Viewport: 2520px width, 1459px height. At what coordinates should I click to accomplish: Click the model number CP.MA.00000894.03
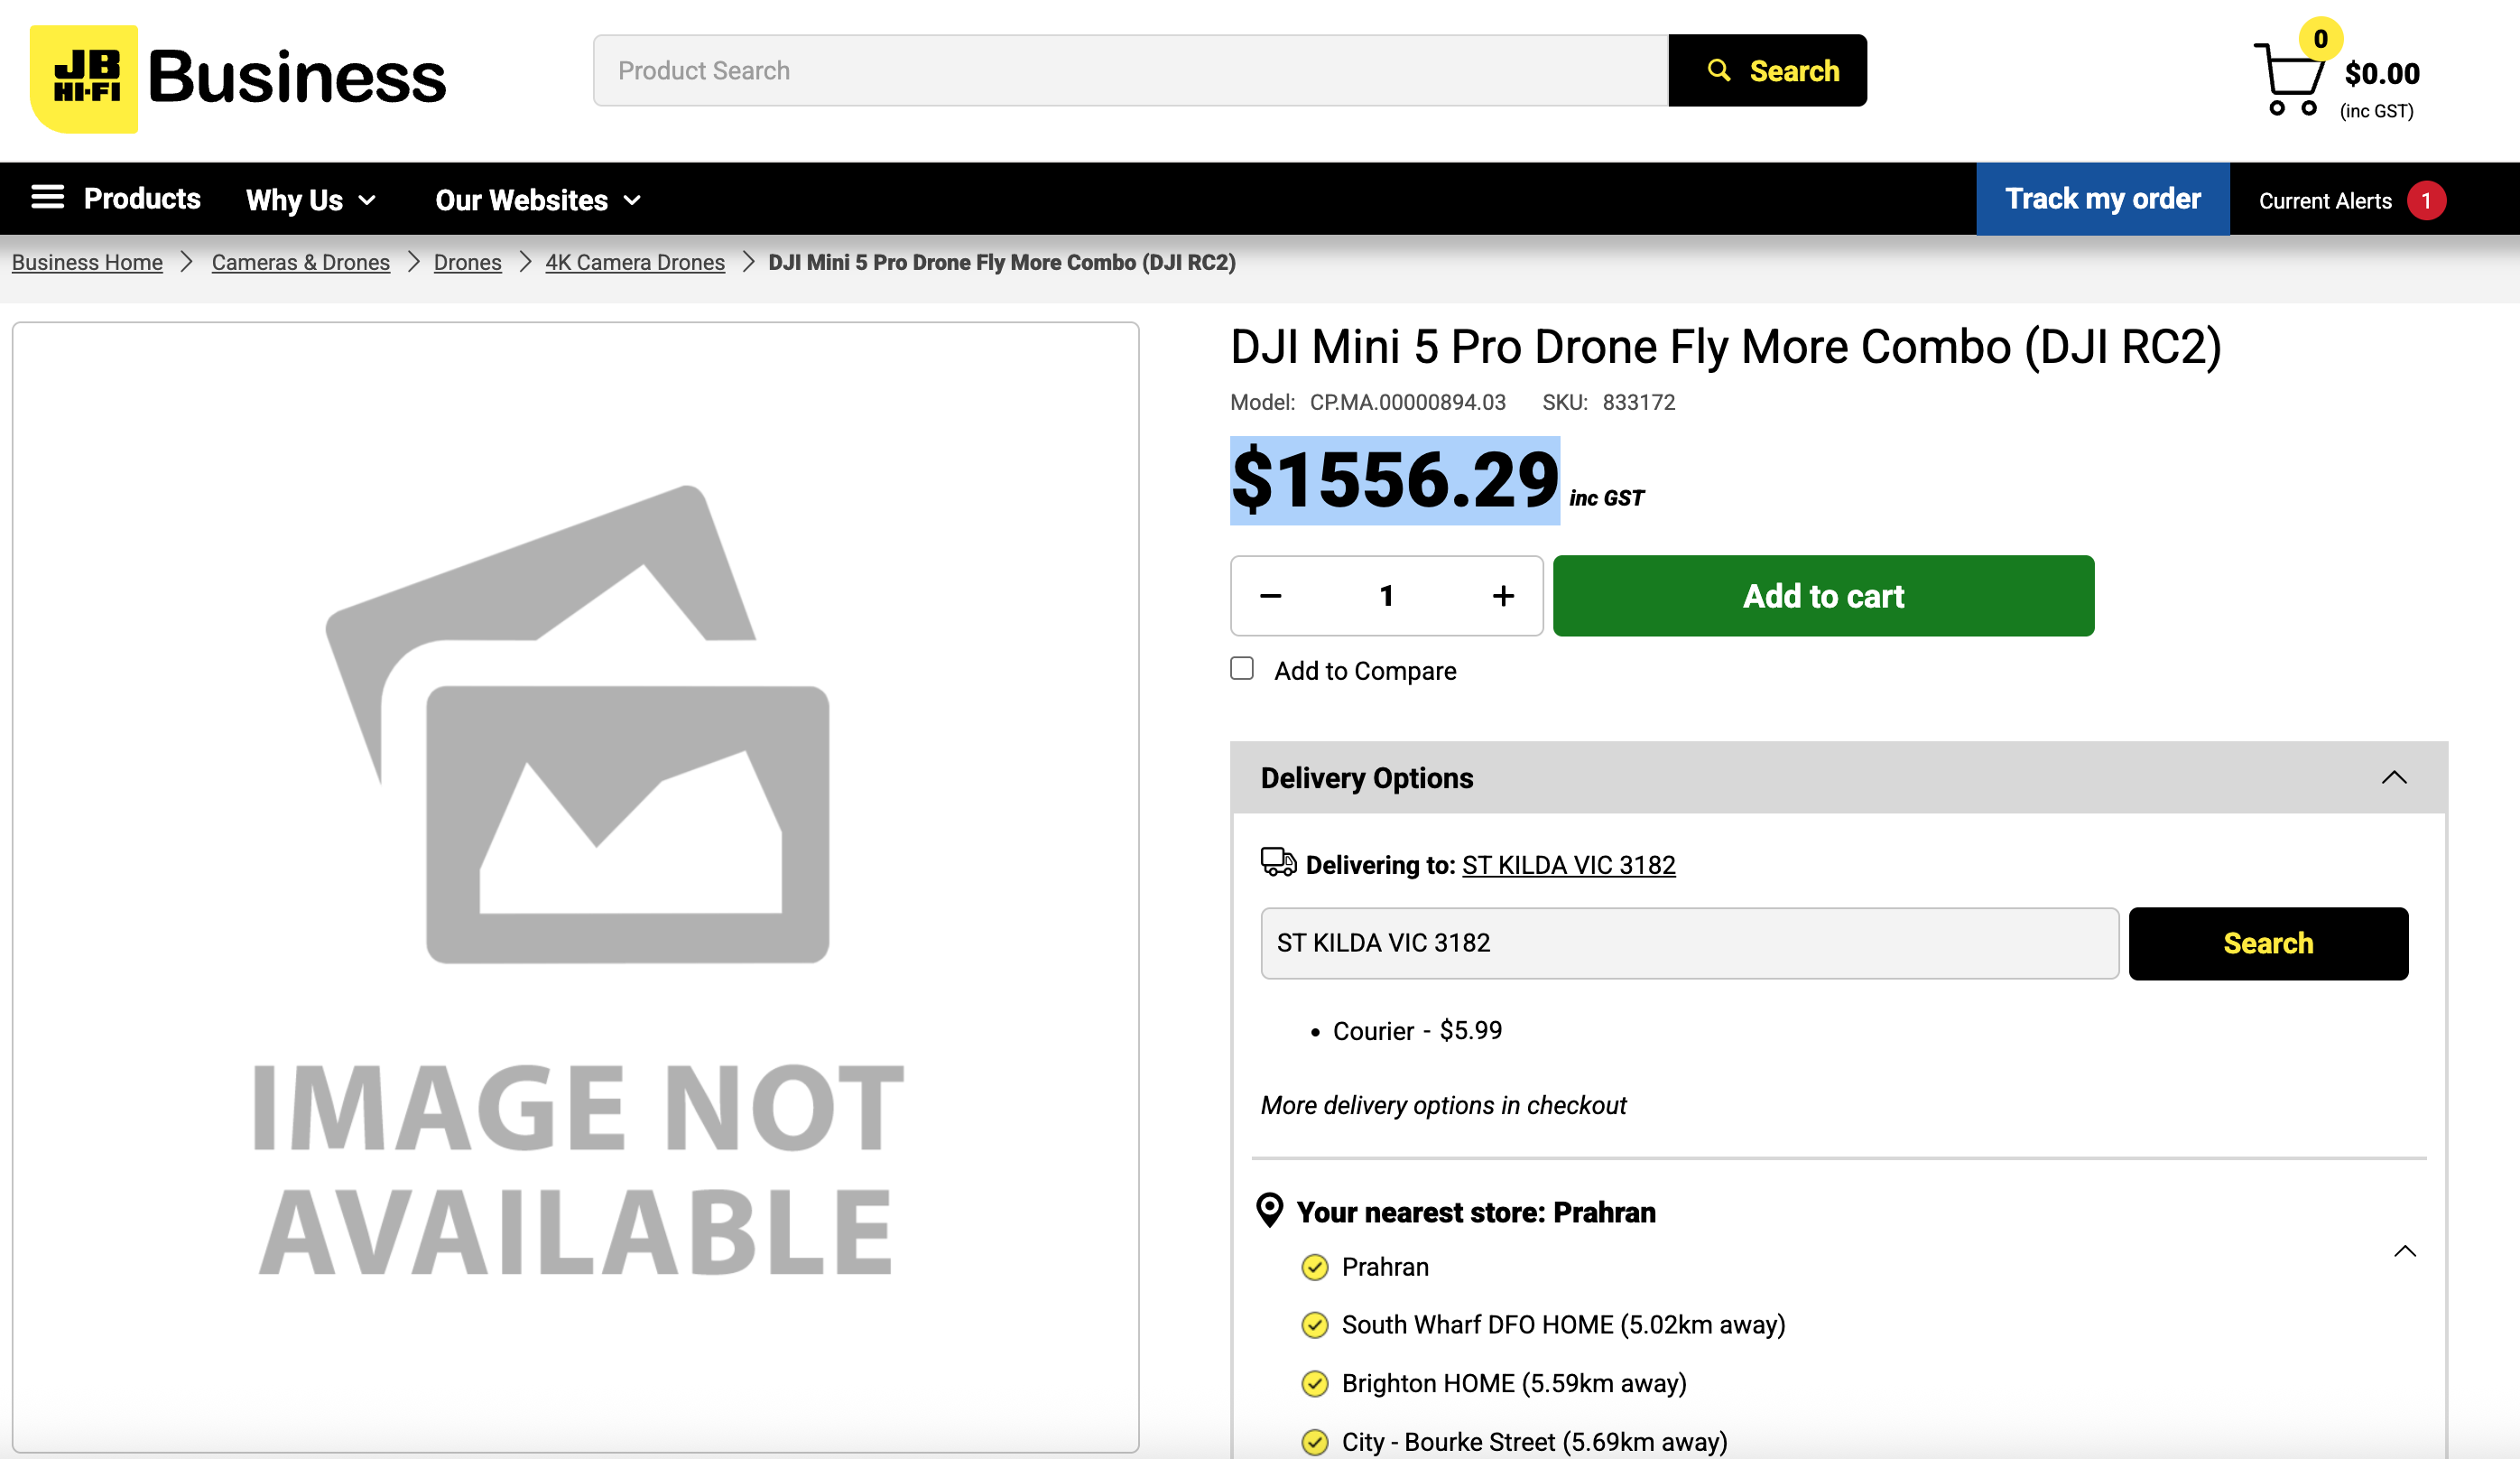point(1408,402)
